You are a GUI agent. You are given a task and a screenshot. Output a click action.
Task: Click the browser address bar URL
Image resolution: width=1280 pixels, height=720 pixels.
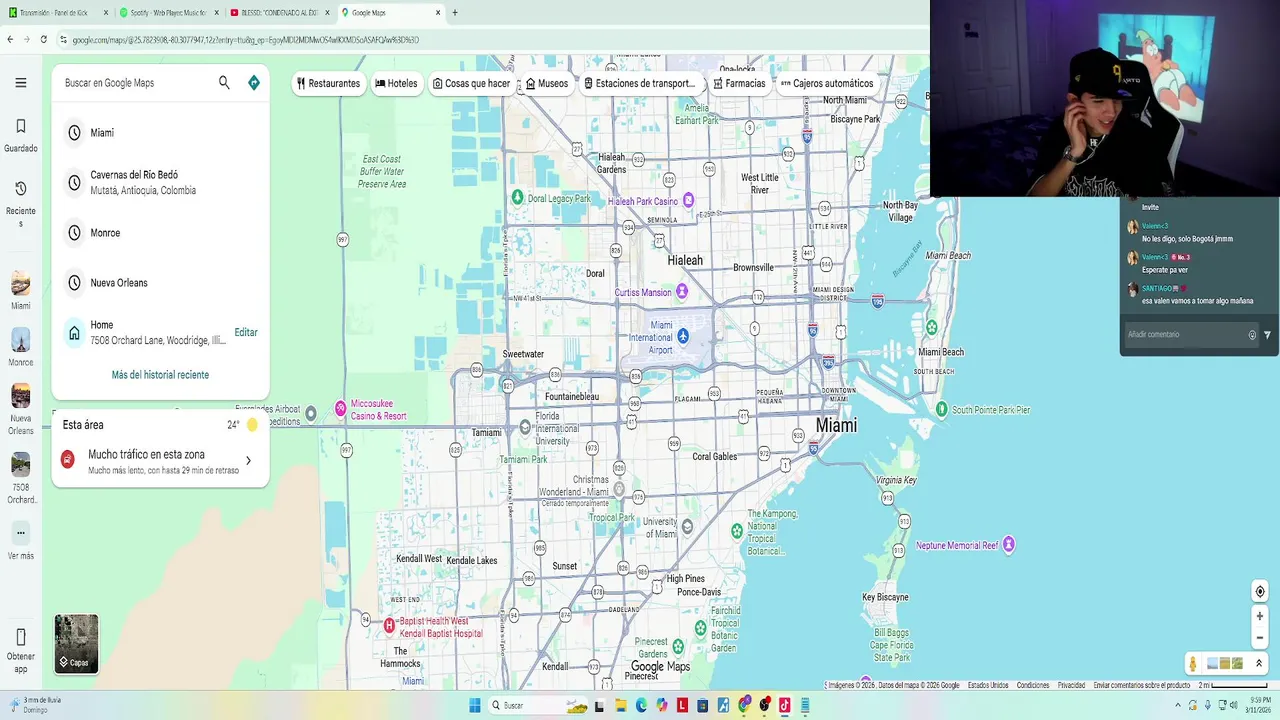245,40
